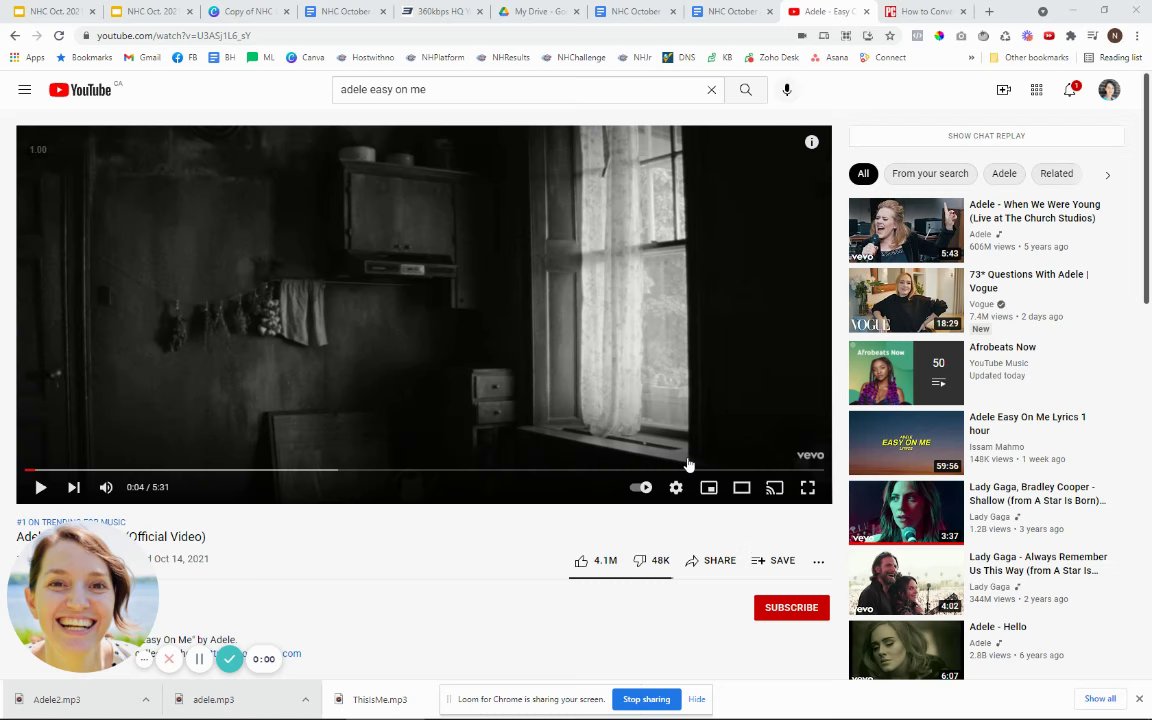This screenshot has height=720, width=1152.
Task: Like the video (4.1M)
Action: coord(595,561)
